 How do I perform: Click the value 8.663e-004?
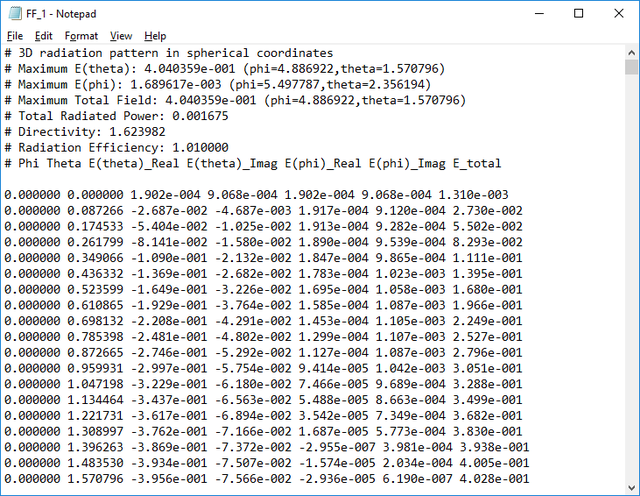410,400
